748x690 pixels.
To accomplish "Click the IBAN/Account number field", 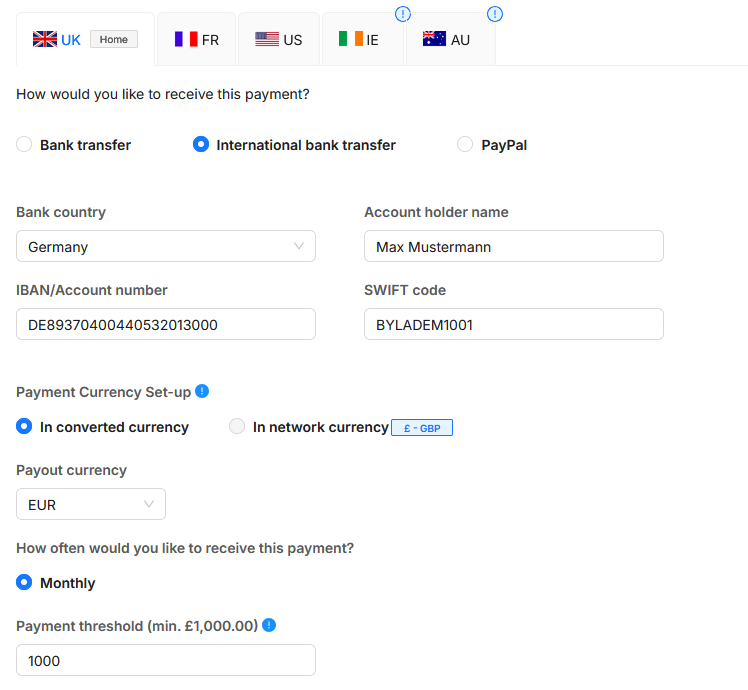I will click(166, 325).
